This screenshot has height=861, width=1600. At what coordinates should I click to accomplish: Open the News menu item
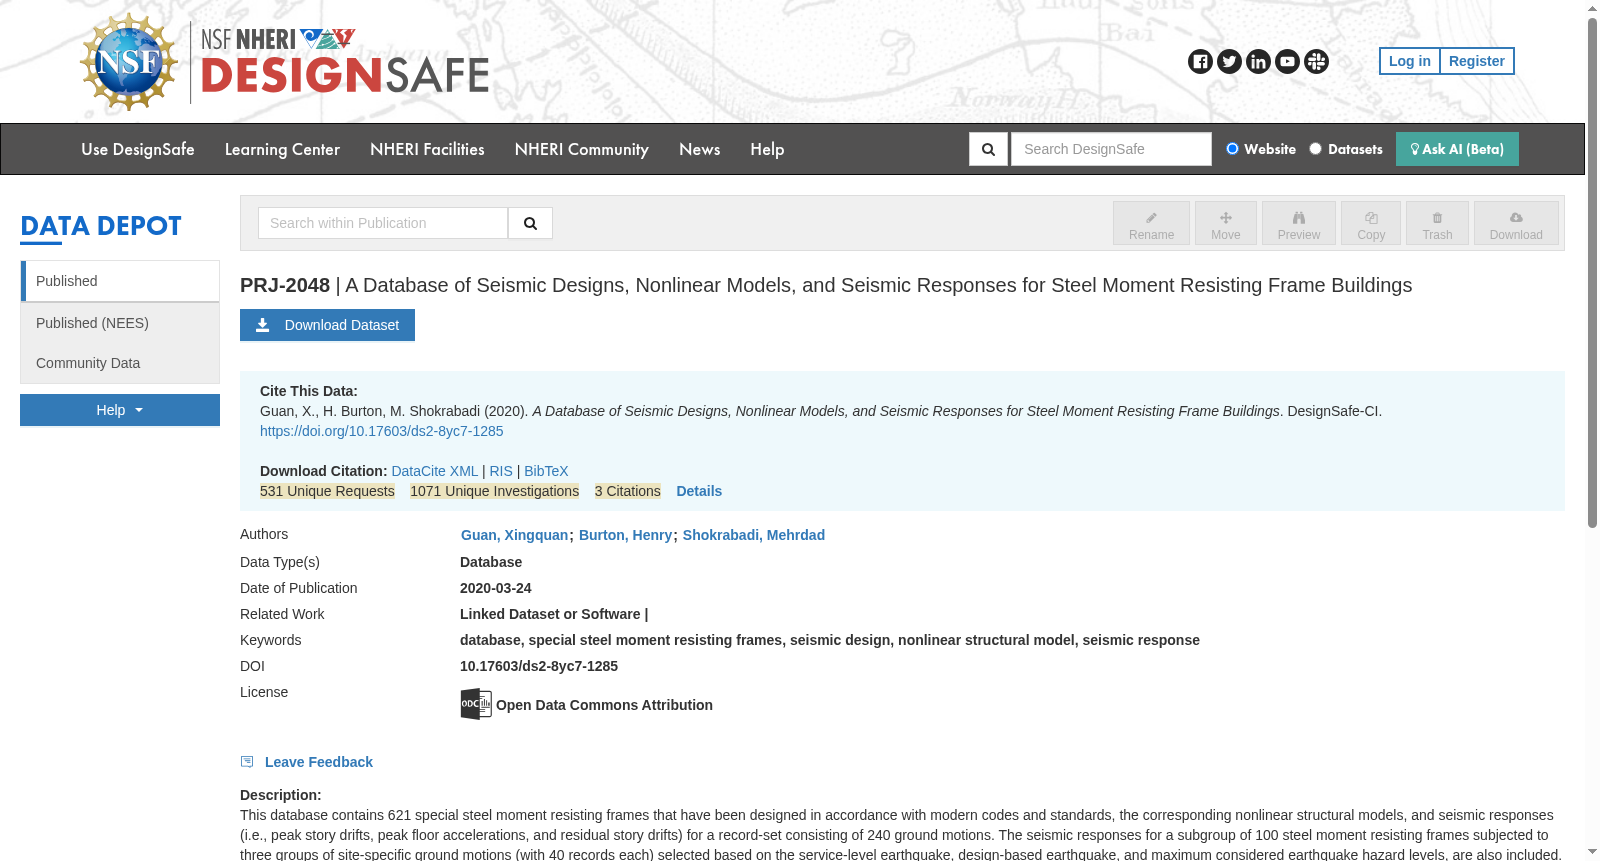tap(699, 149)
